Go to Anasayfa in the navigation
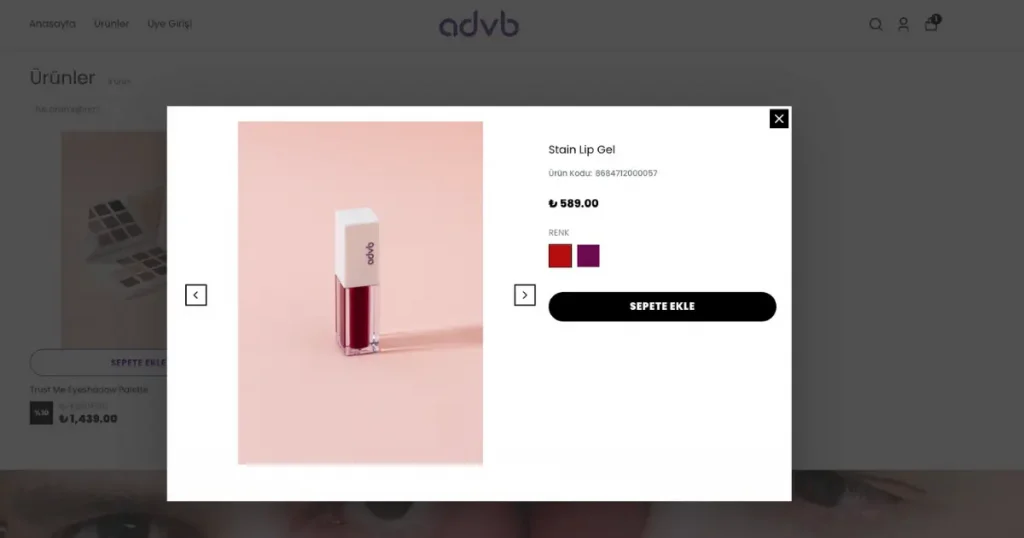1024x538 pixels. (52, 24)
